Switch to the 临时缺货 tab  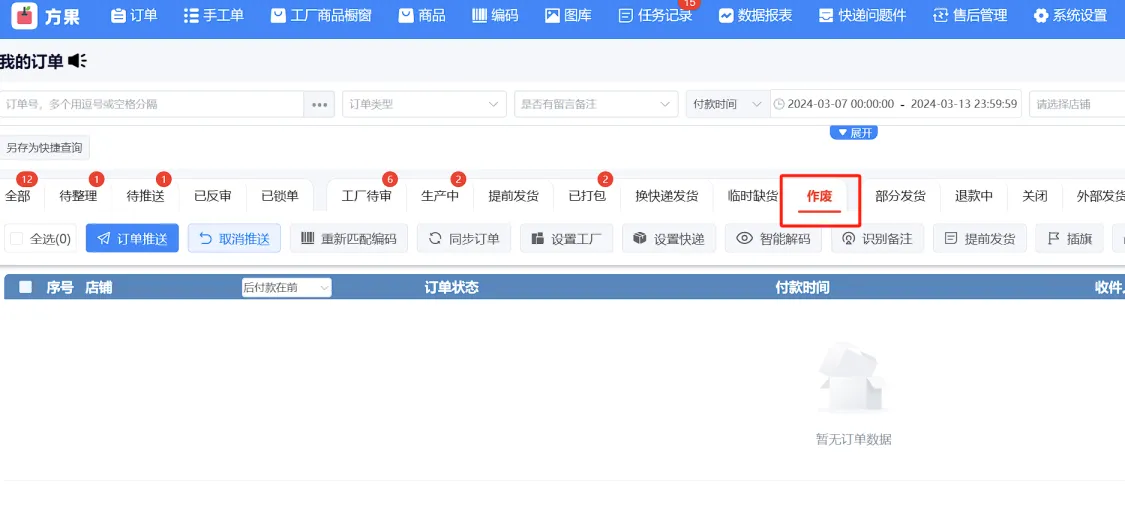[752, 196]
